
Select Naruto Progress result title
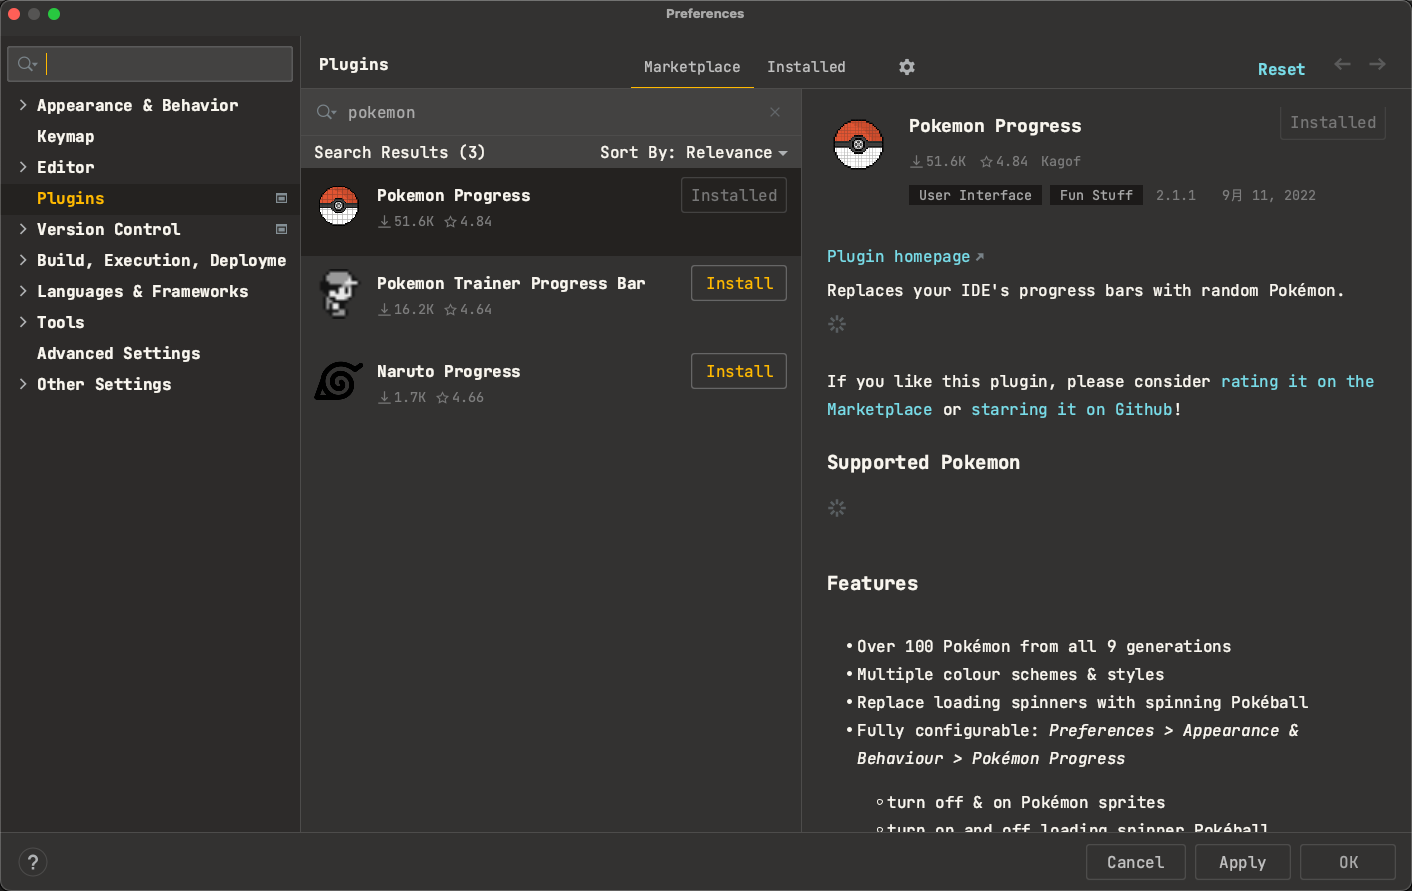tap(448, 371)
